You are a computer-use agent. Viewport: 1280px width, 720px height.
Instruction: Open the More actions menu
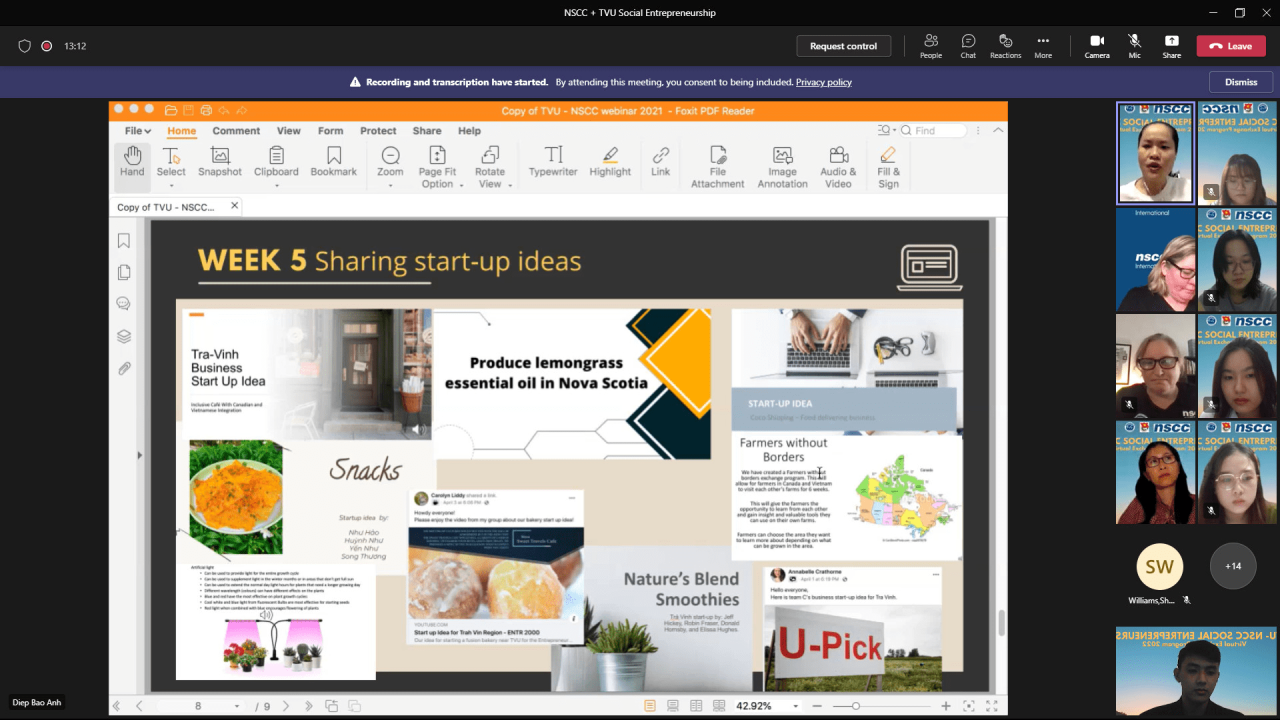[x=1043, y=46]
